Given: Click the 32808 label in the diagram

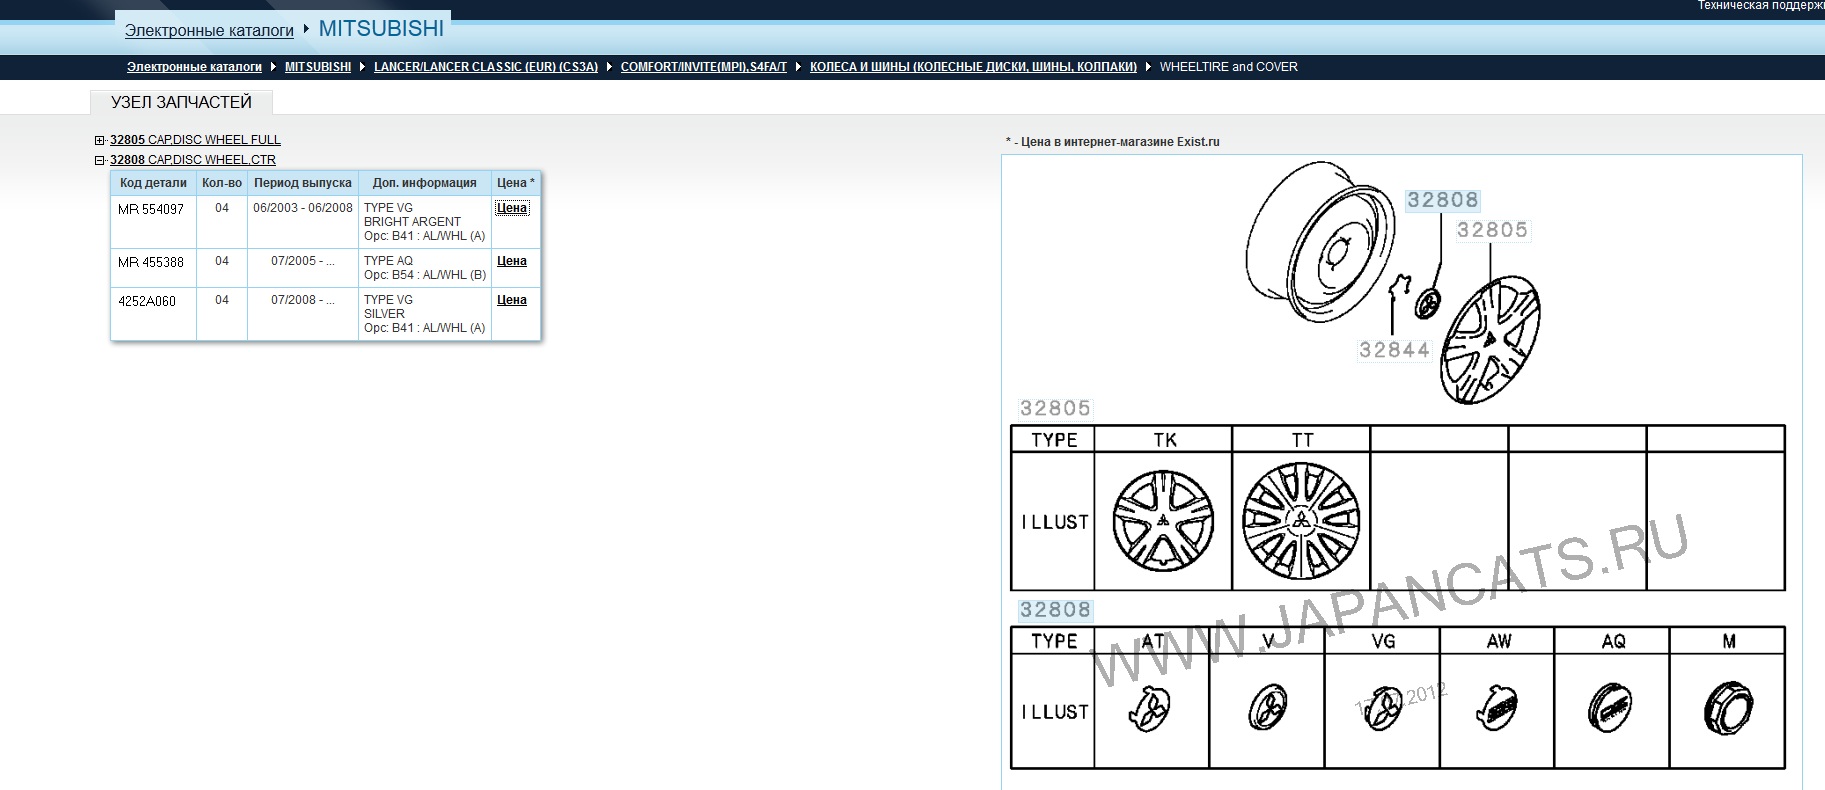Looking at the screenshot, I should [1442, 200].
